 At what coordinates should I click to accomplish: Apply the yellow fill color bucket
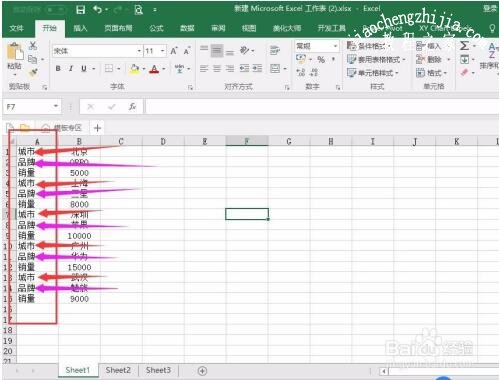(x=135, y=69)
